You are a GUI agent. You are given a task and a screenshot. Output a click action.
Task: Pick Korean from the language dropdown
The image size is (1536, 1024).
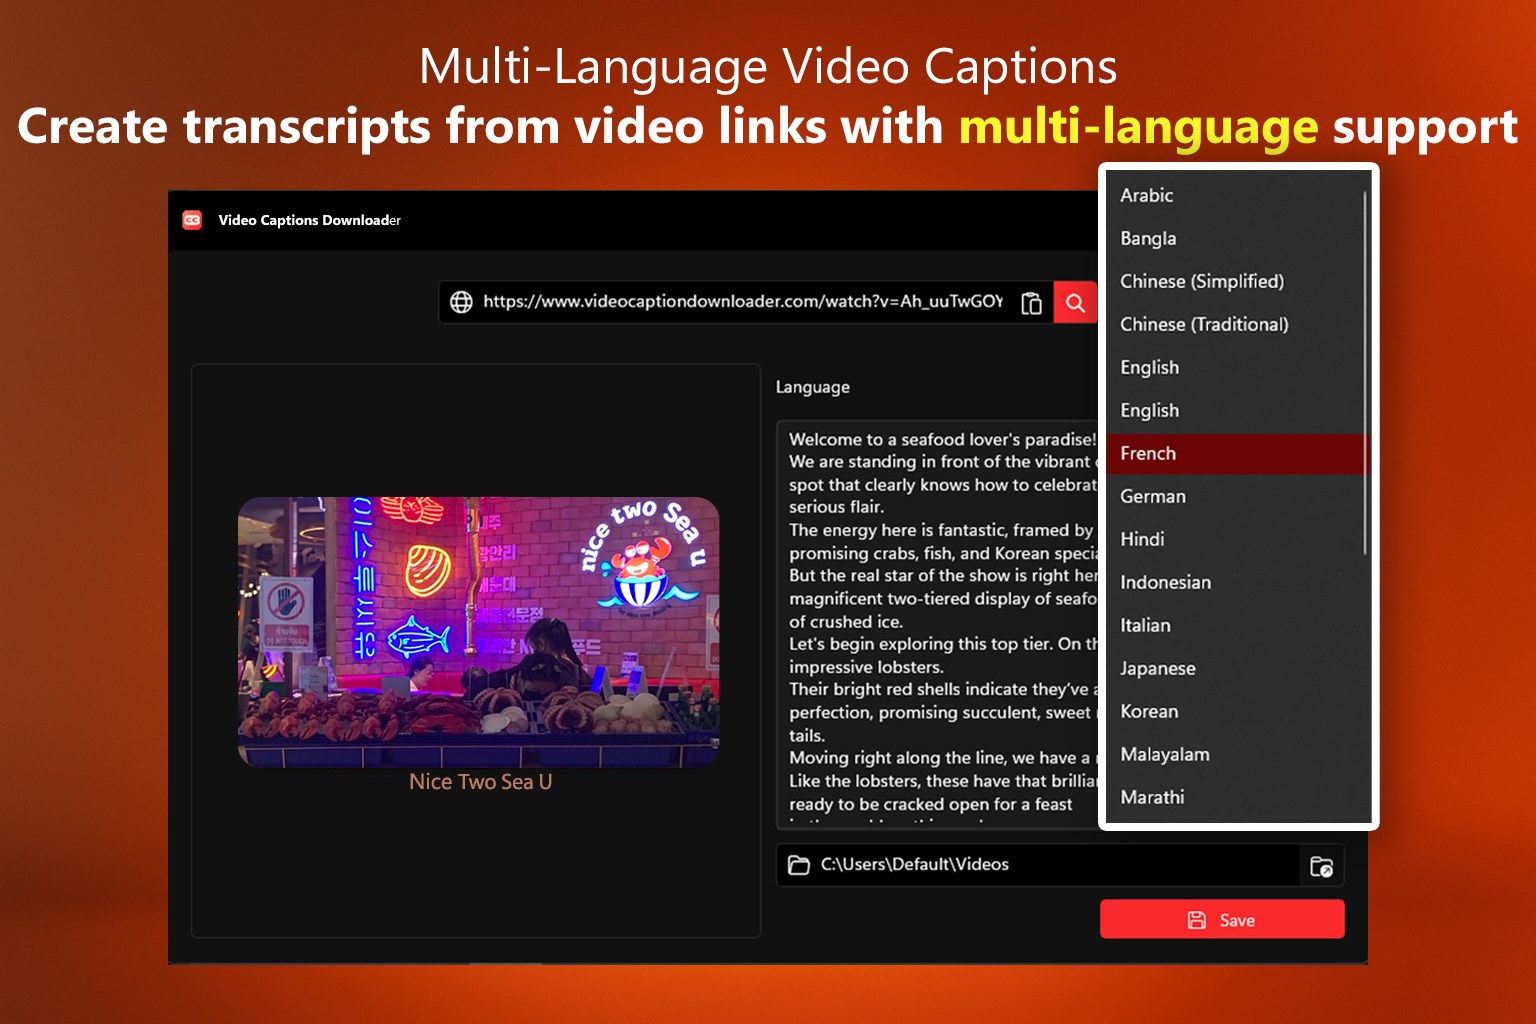[1234, 711]
